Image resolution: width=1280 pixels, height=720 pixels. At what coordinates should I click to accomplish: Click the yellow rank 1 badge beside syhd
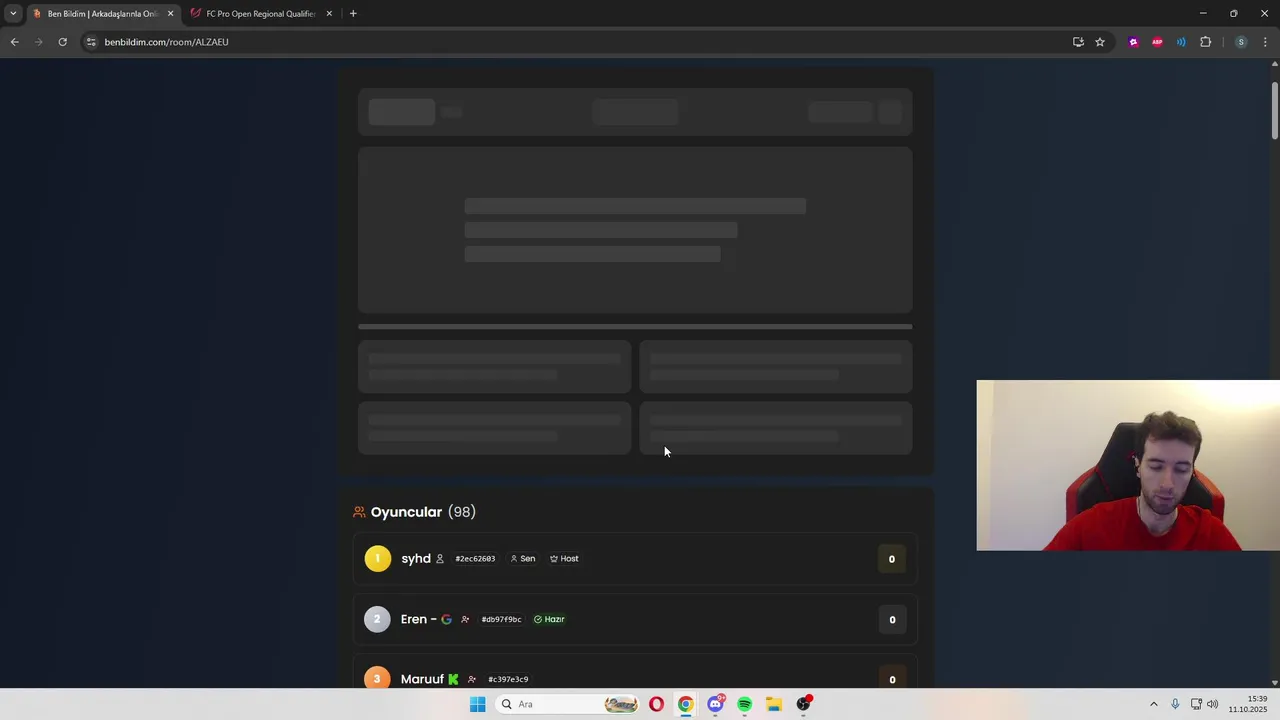(378, 559)
